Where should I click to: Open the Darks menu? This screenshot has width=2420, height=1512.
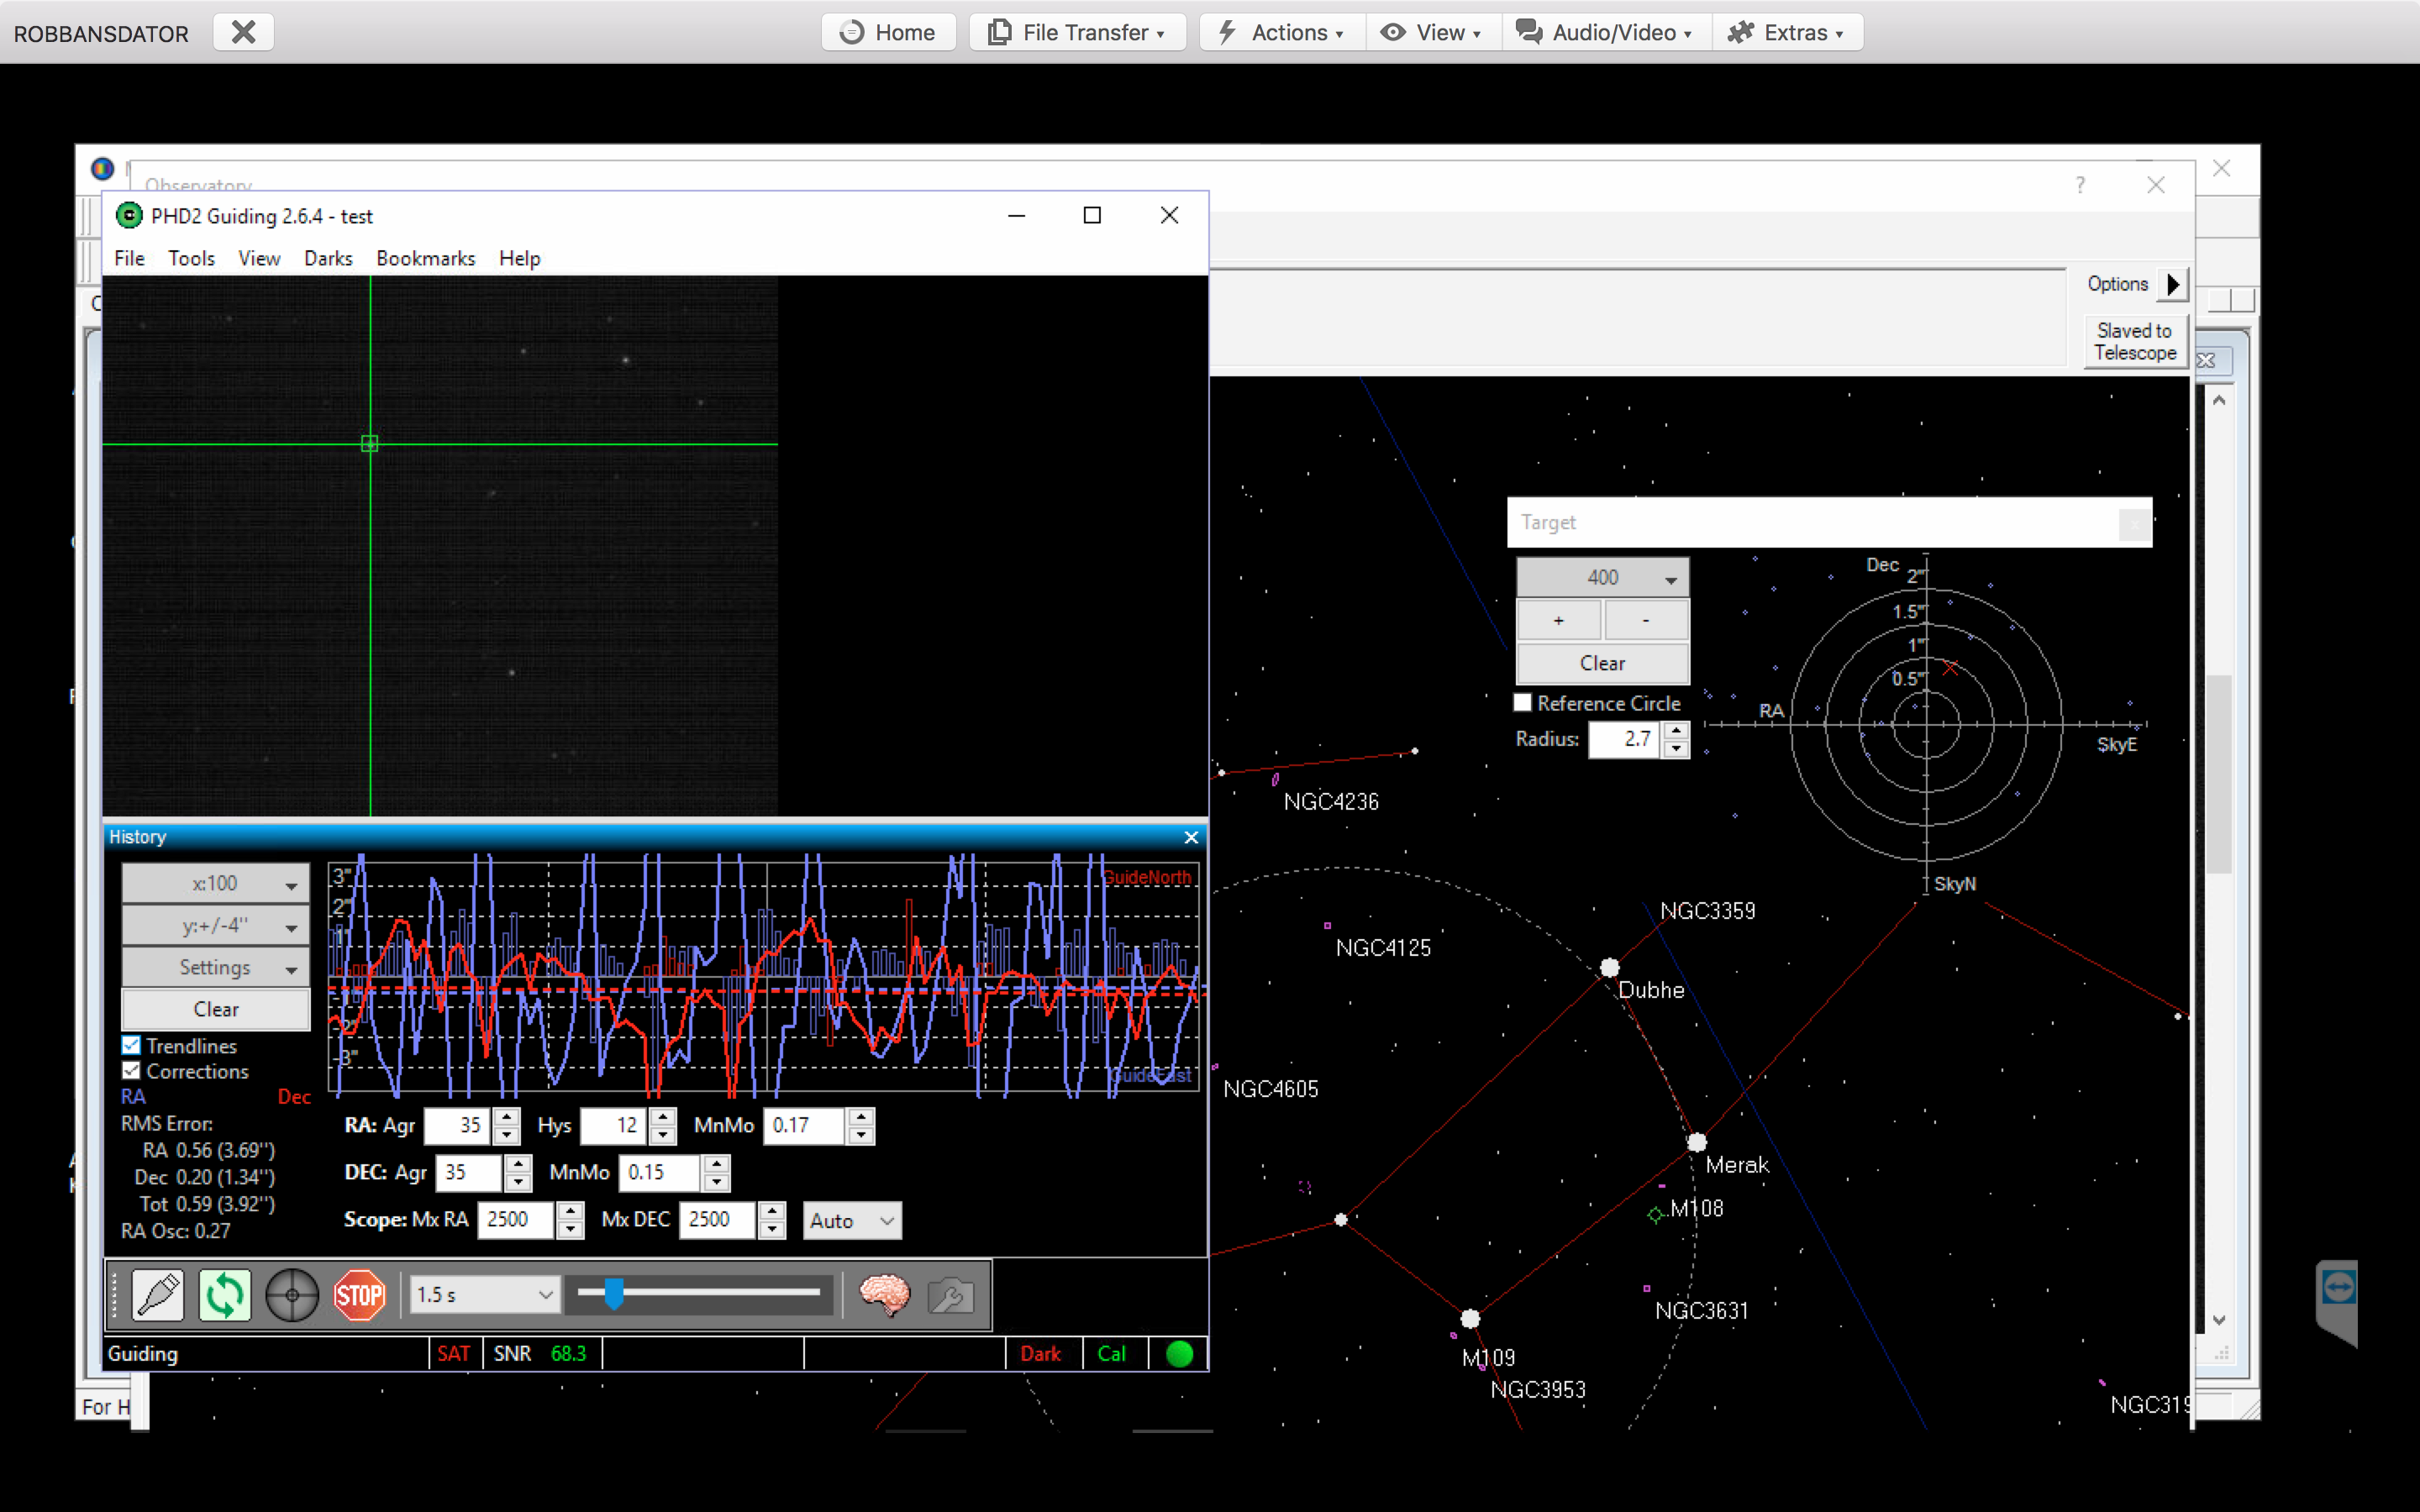coord(328,258)
